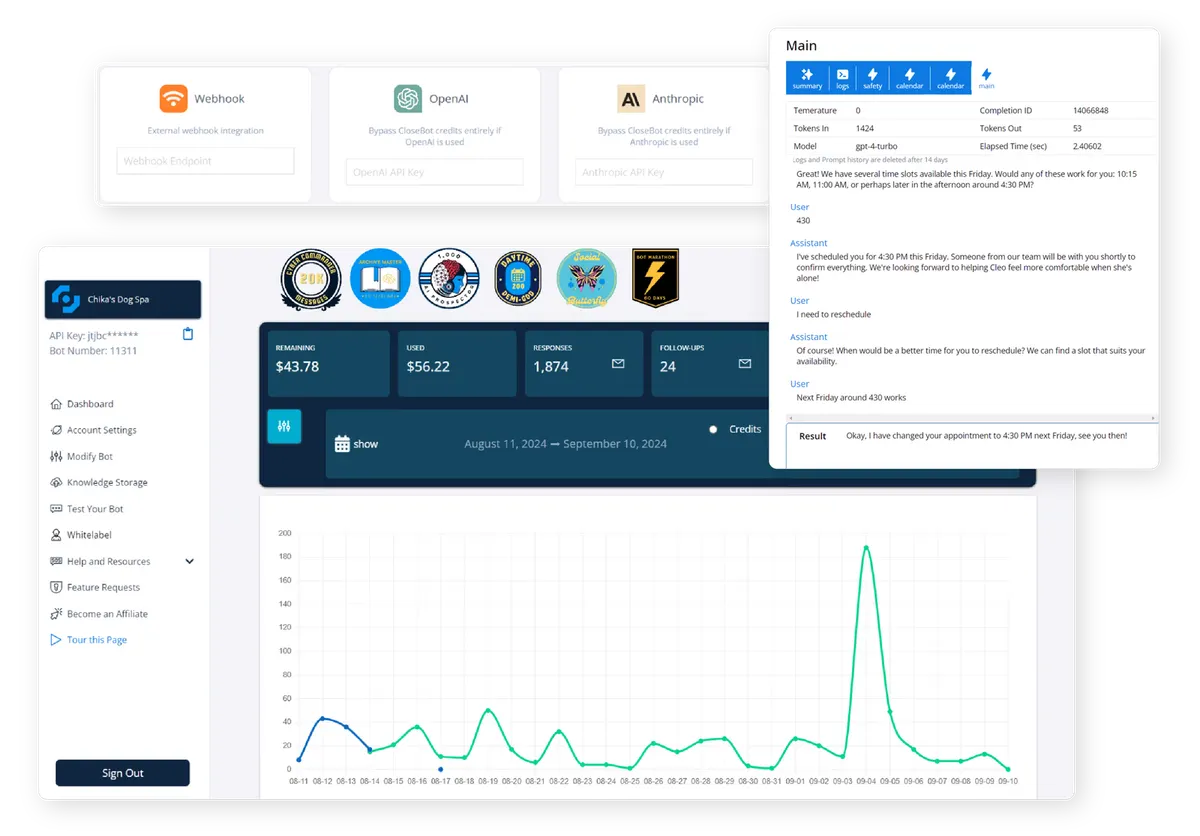
Task: Open the safety tab
Action: (872, 79)
